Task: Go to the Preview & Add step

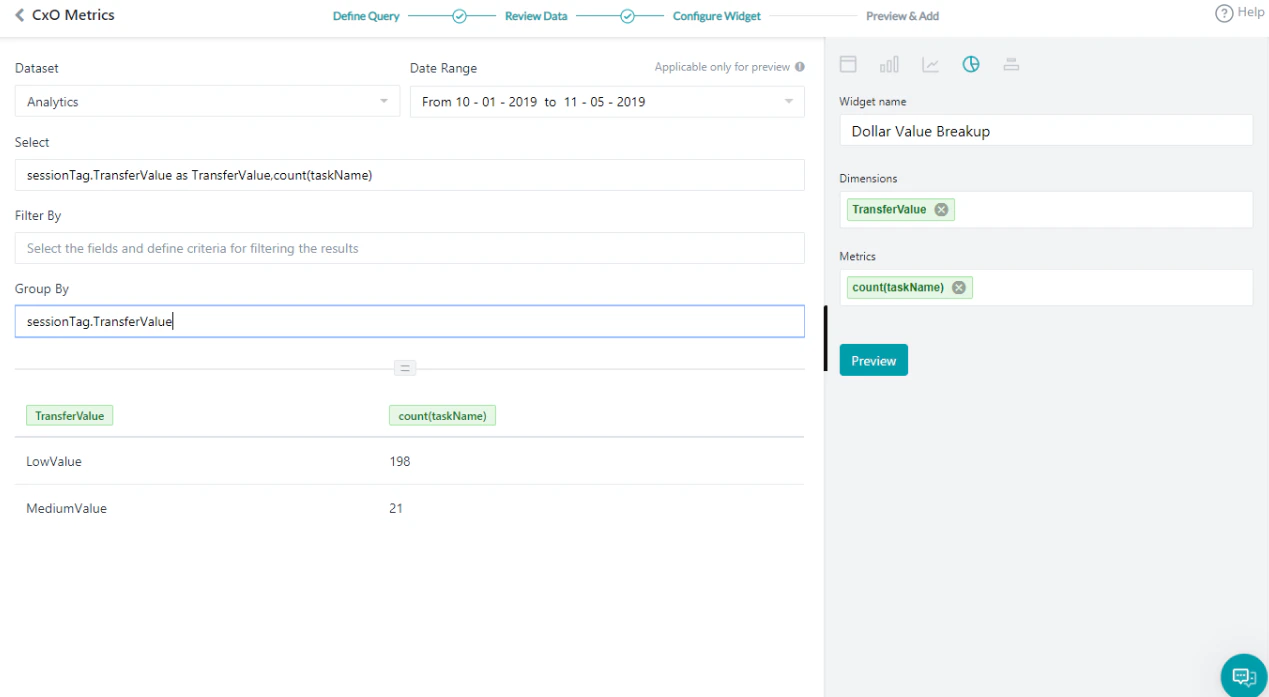Action: (x=902, y=16)
